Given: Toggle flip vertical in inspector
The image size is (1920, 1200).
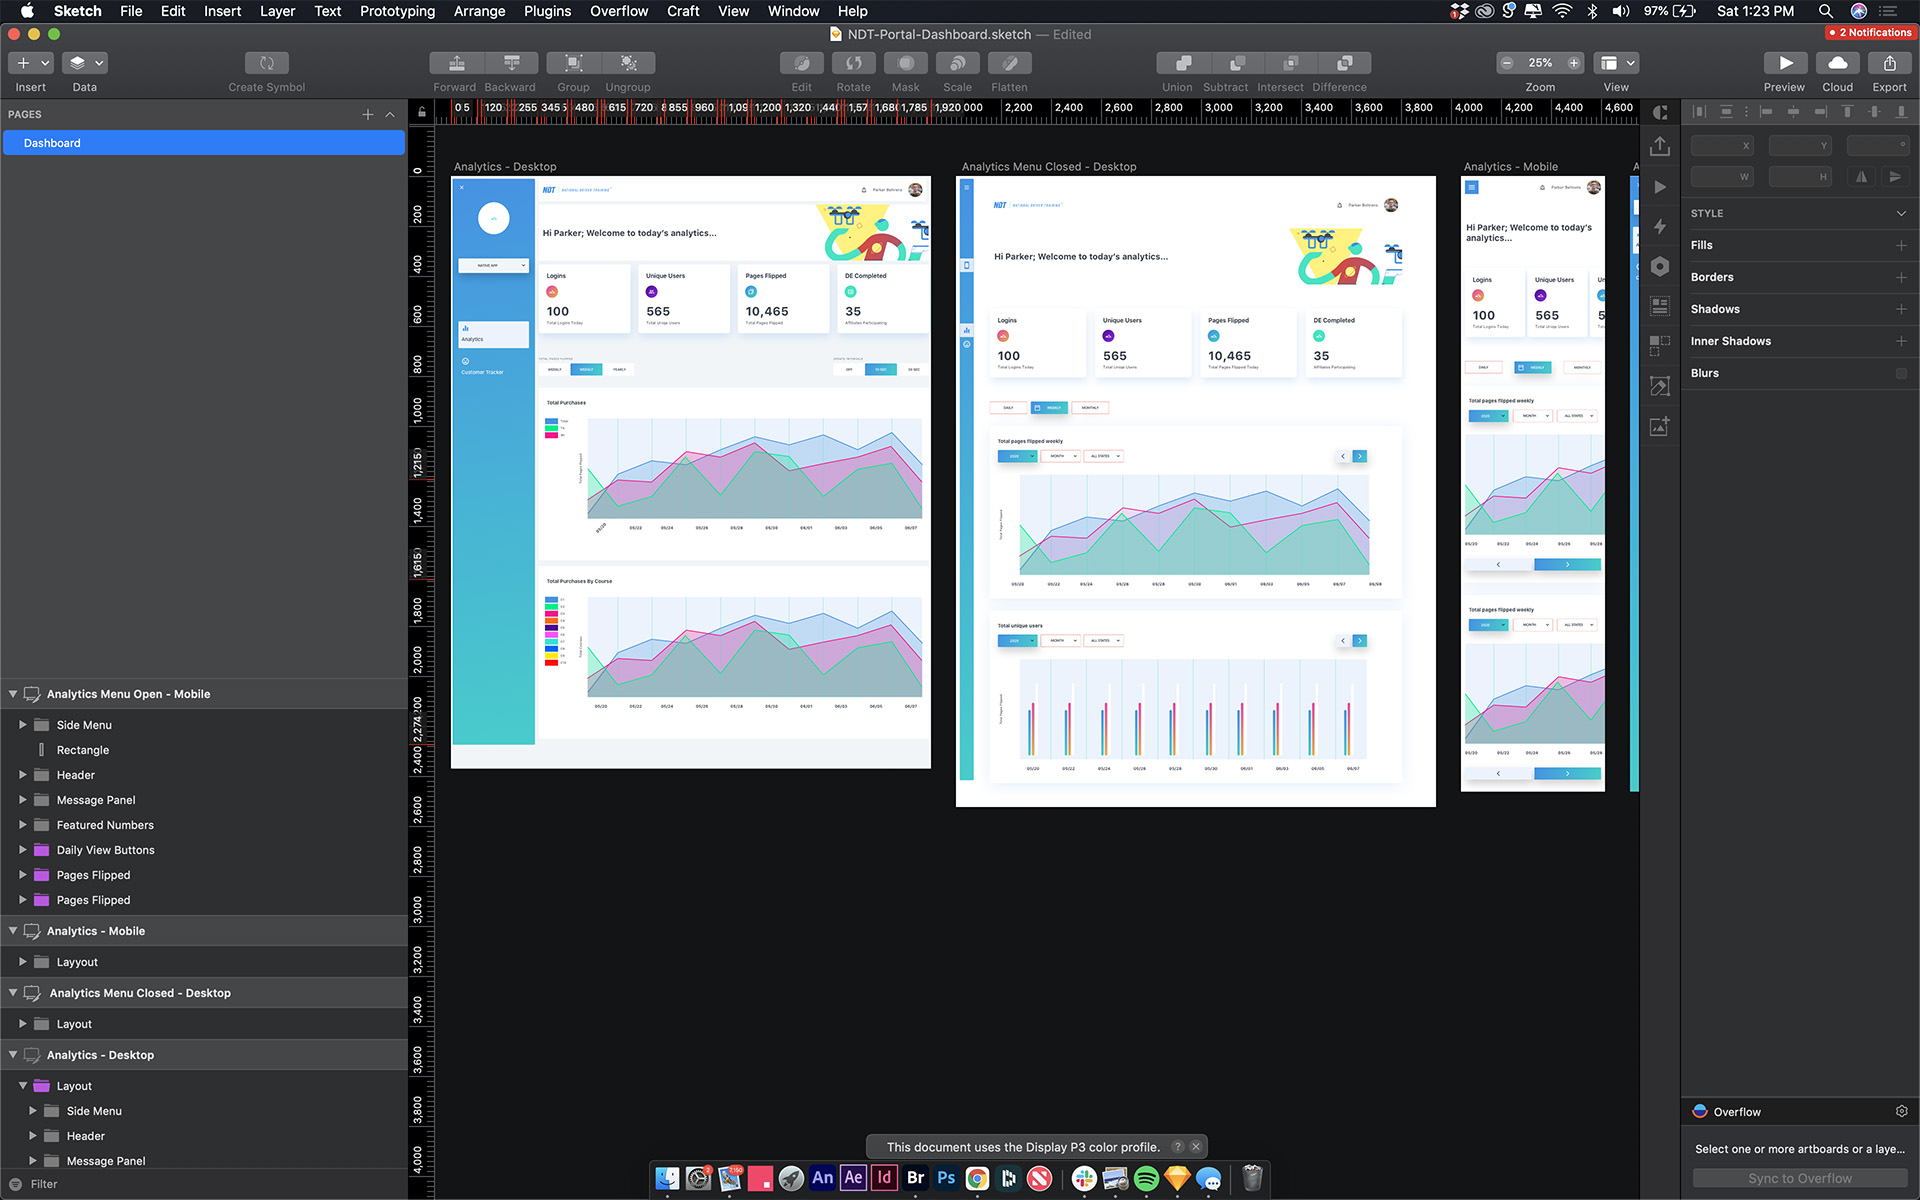Looking at the screenshot, I should 1895,177.
